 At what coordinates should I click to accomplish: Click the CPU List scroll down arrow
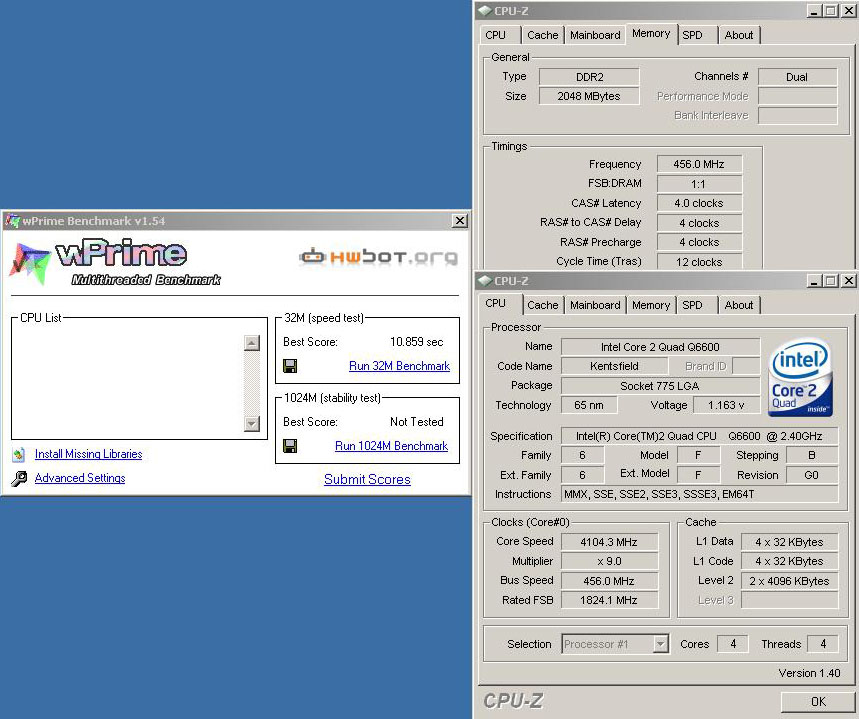[x=251, y=423]
